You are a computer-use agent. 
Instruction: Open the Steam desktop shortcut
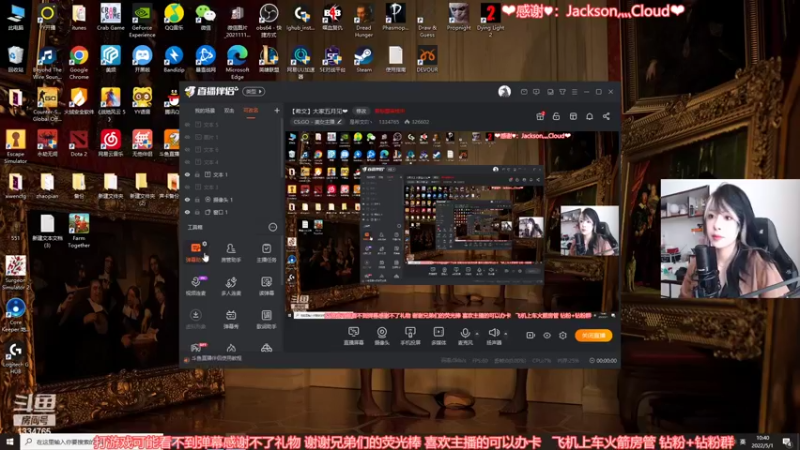(x=364, y=59)
